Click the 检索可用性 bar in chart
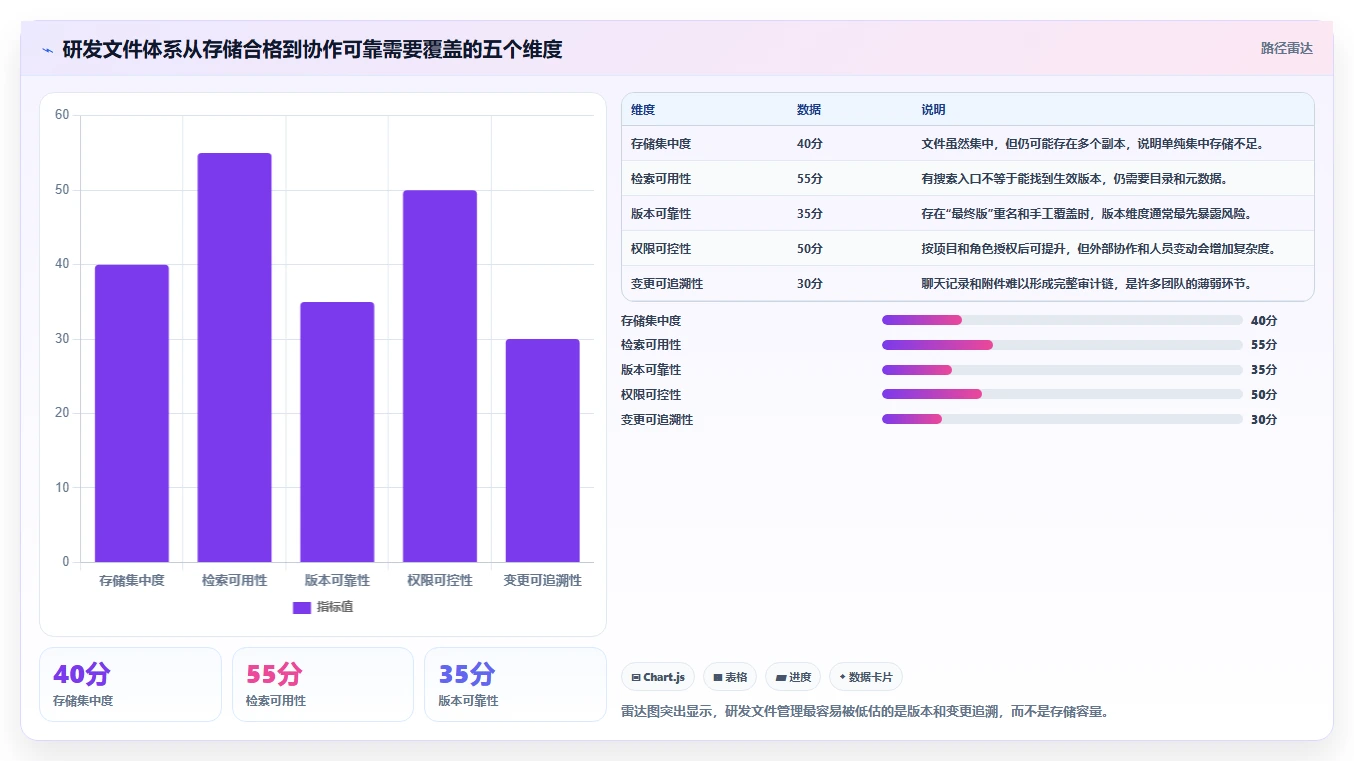 [x=234, y=357]
